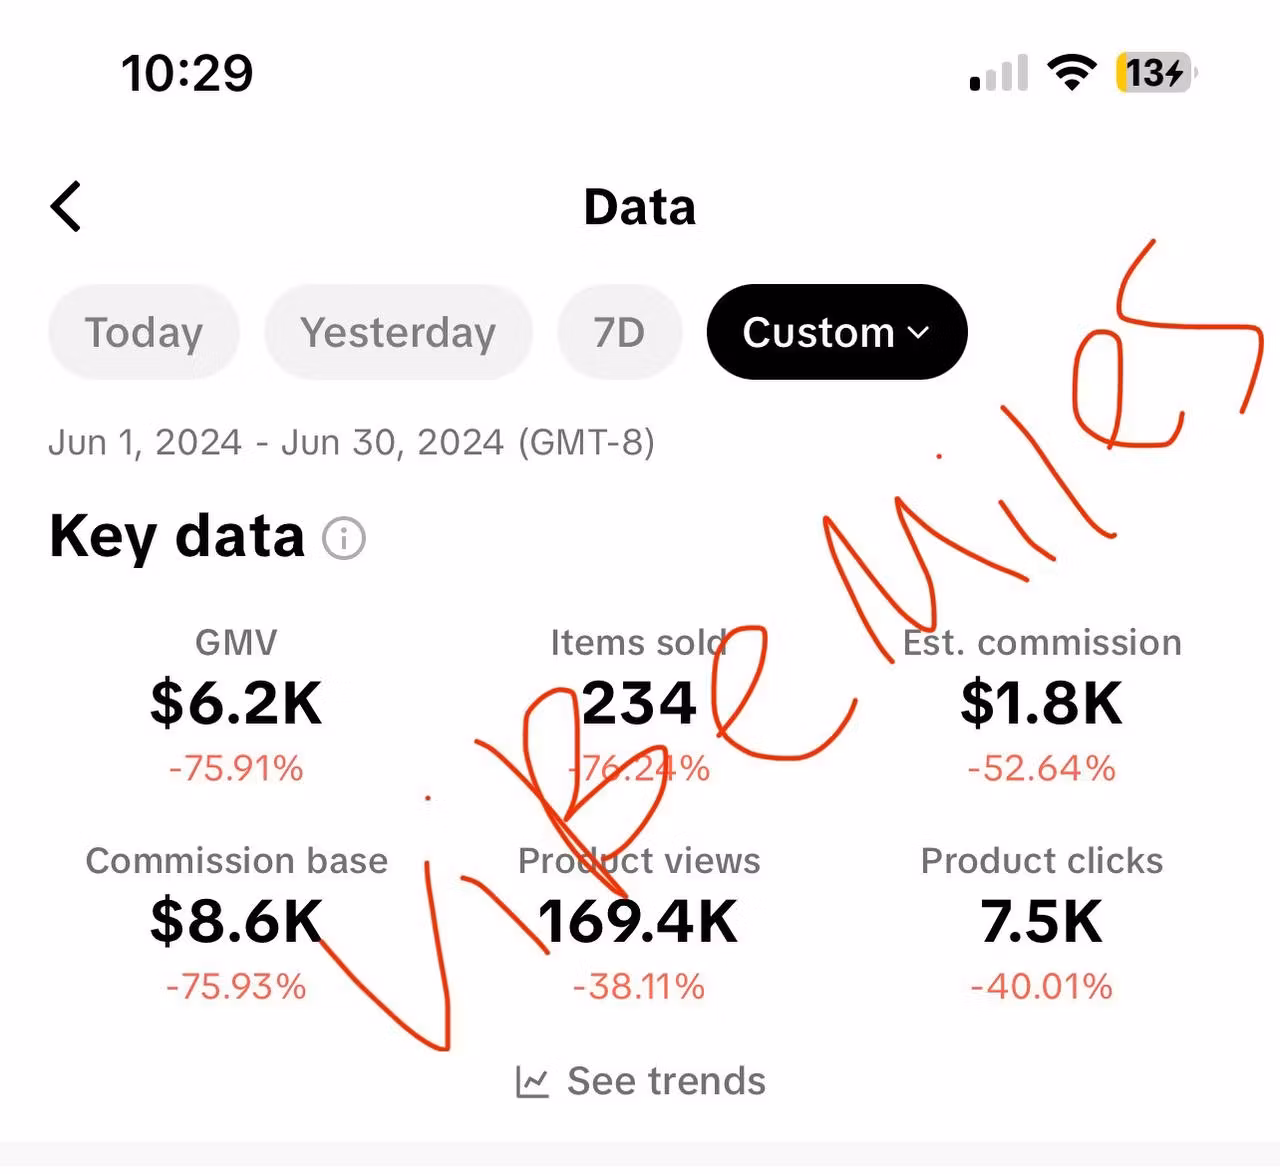Tap the Wi-Fi status icon
This screenshot has height=1174, width=1280.
click(x=1071, y=73)
